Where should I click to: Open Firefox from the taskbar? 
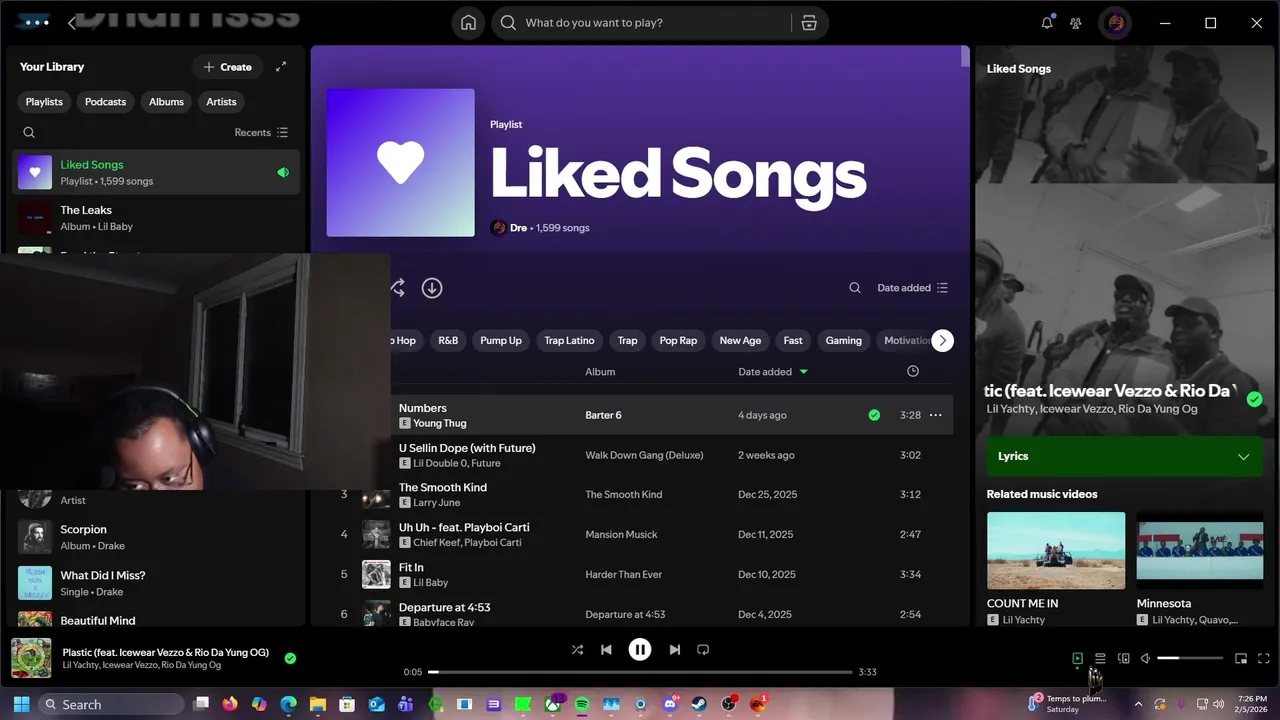pyautogui.click(x=230, y=704)
